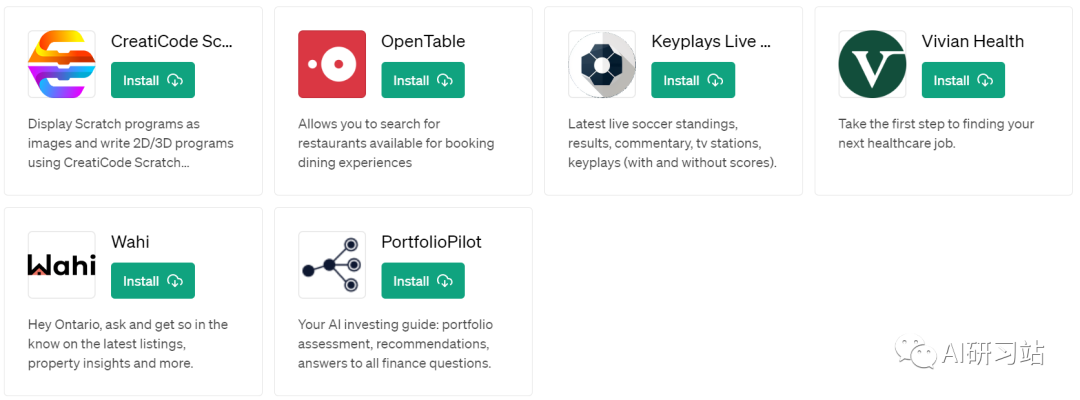Install the Keyplays Live plugin
The width and height of the screenshot is (1080, 400).
693,81
